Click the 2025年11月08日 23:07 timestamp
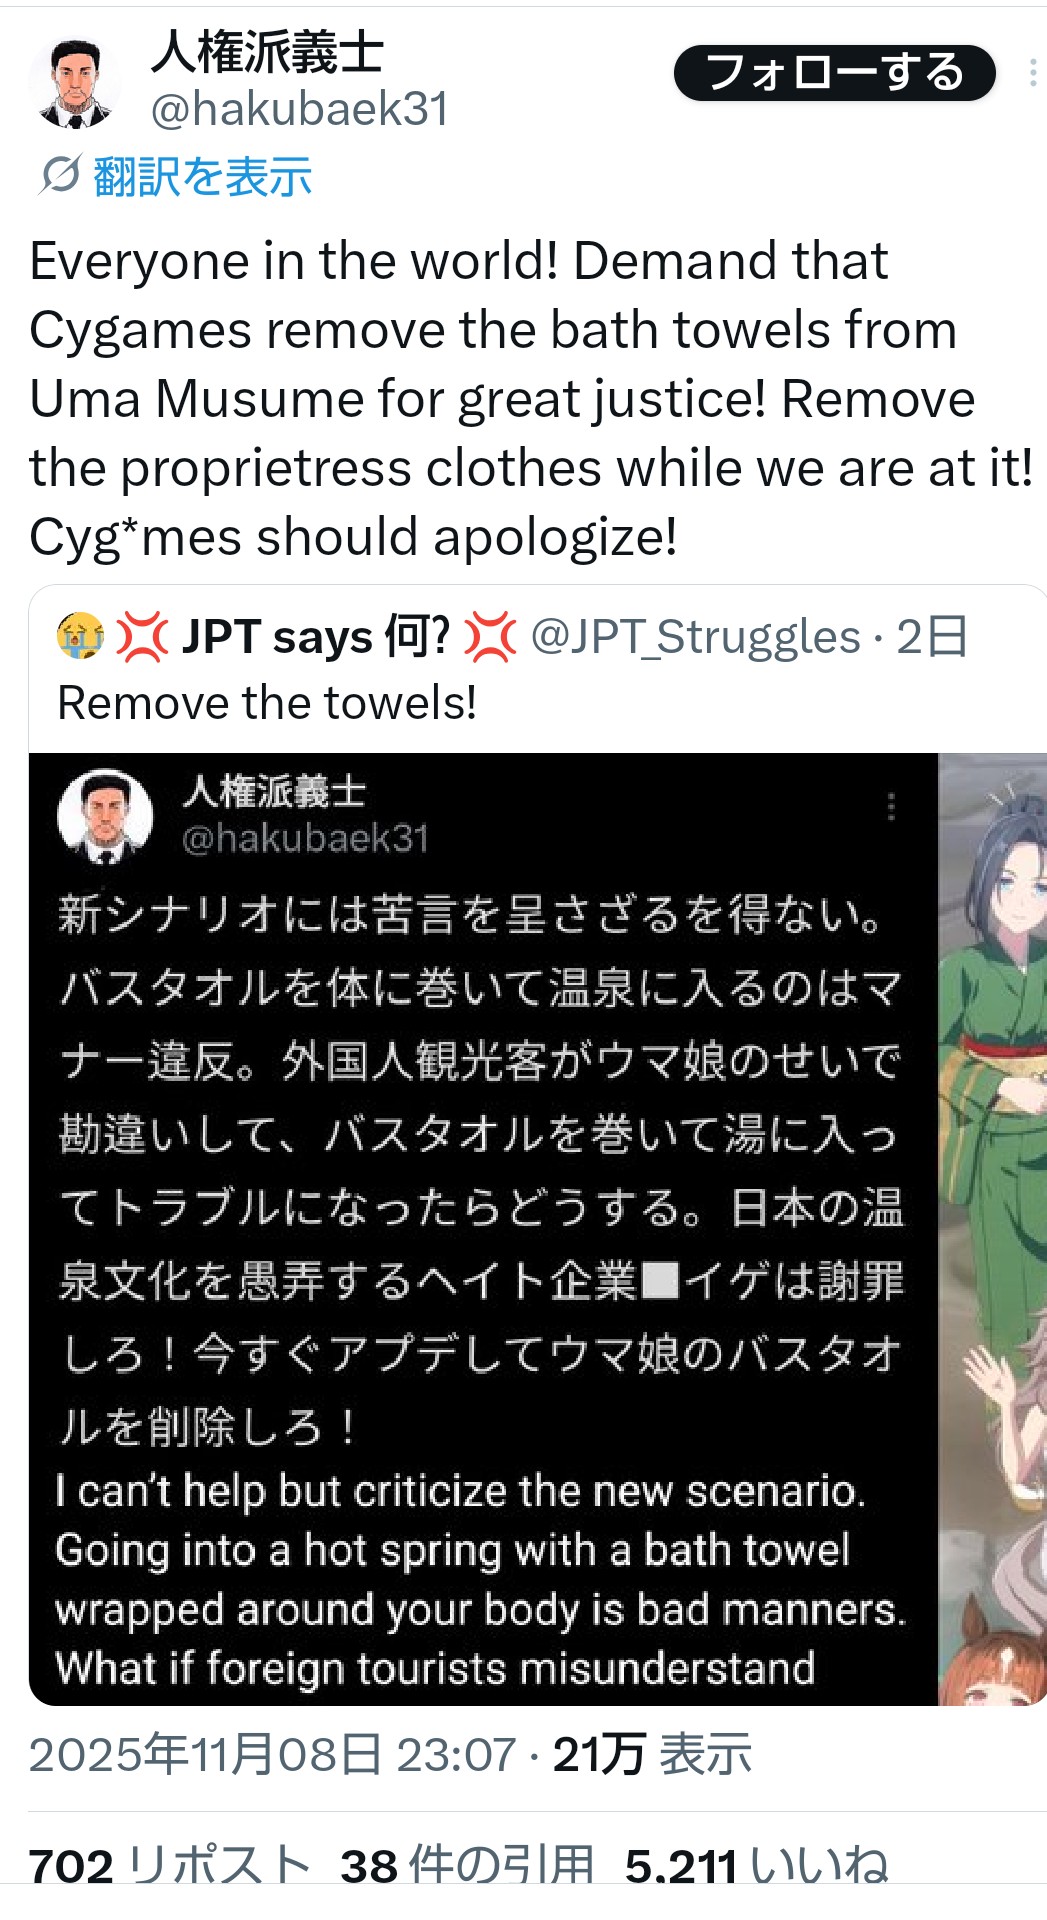Image resolution: width=1047 pixels, height=1920 pixels. coord(272,1755)
